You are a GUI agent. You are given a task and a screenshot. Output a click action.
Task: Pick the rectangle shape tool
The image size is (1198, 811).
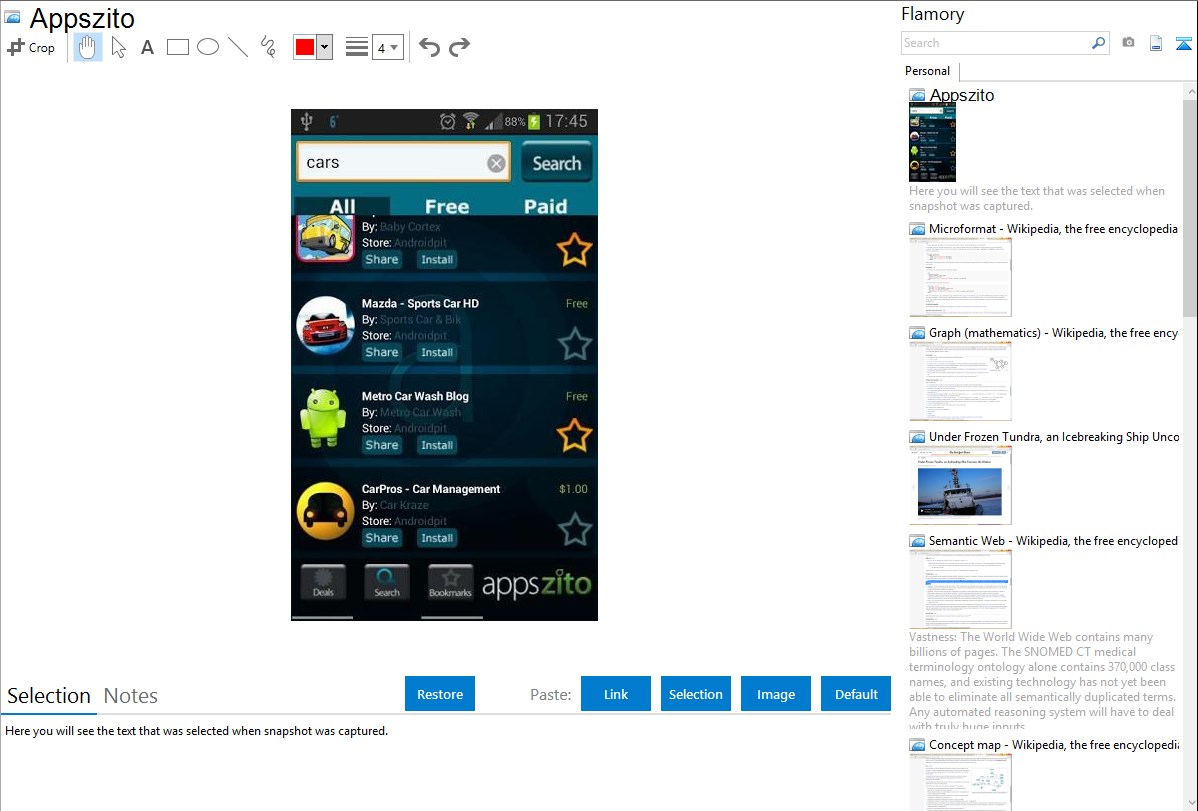click(177, 47)
